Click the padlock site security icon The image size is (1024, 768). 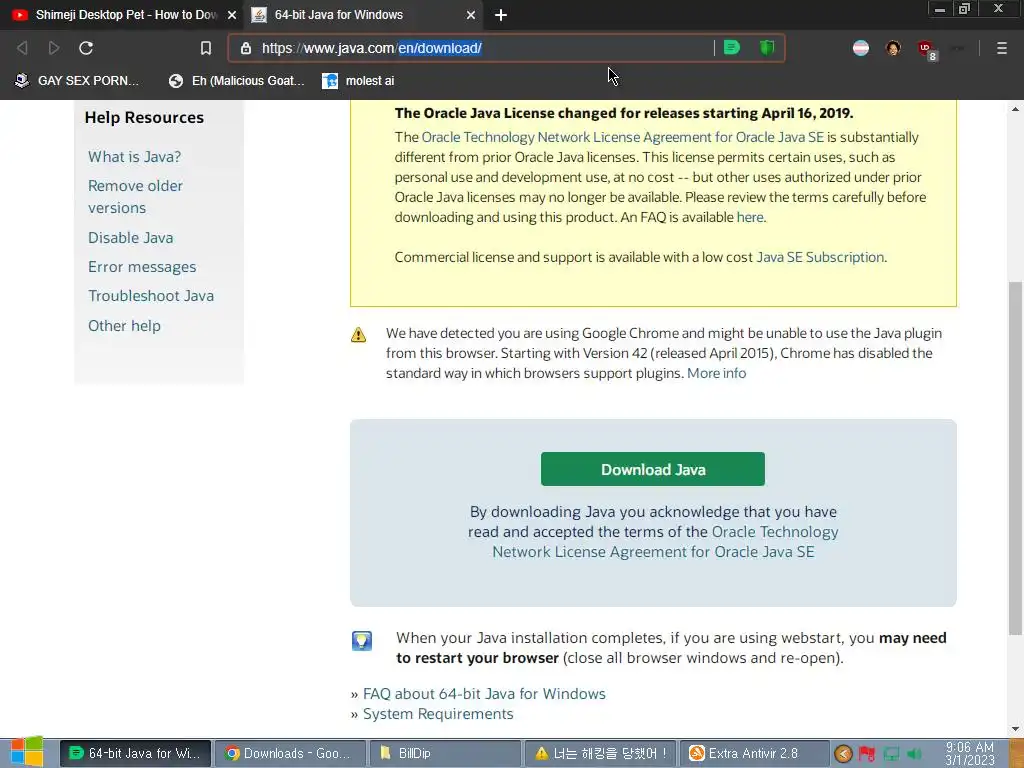(246, 48)
